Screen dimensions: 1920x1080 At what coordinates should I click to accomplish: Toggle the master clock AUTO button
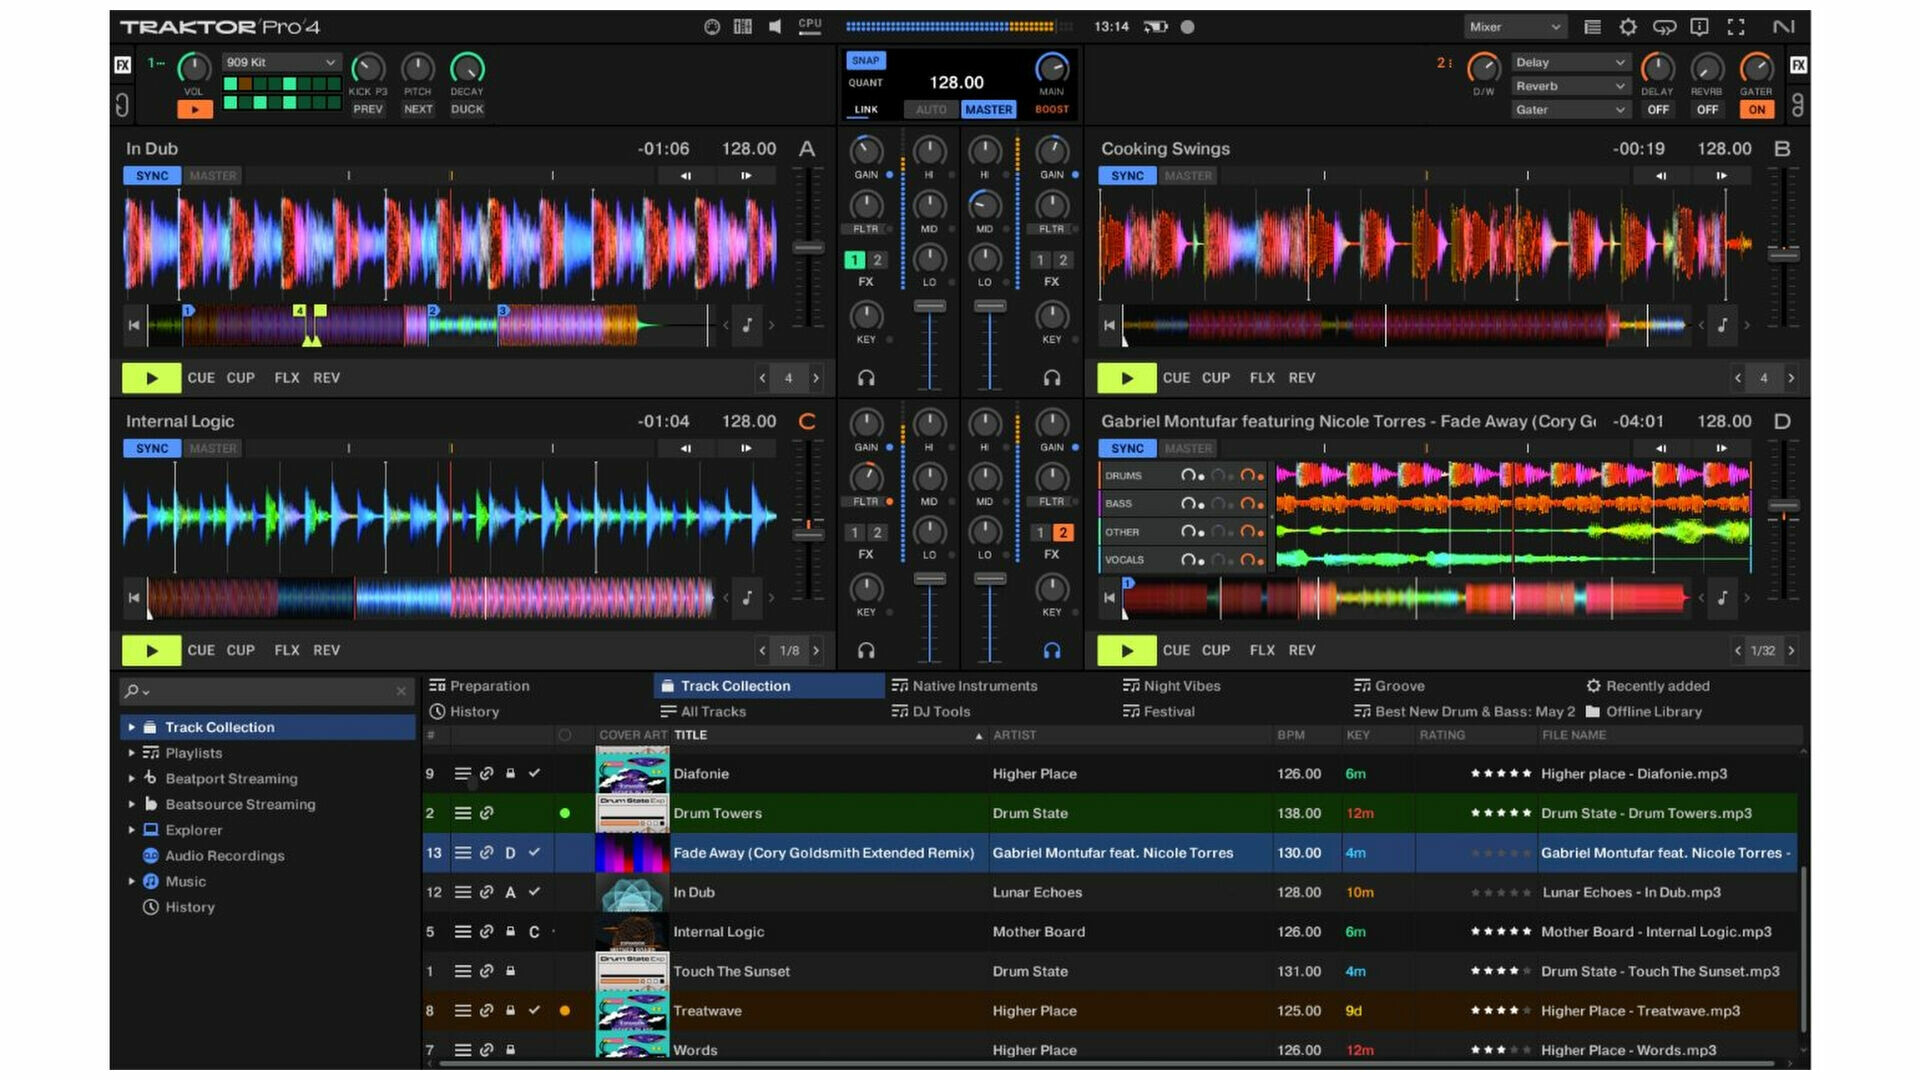[x=931, y=110]
